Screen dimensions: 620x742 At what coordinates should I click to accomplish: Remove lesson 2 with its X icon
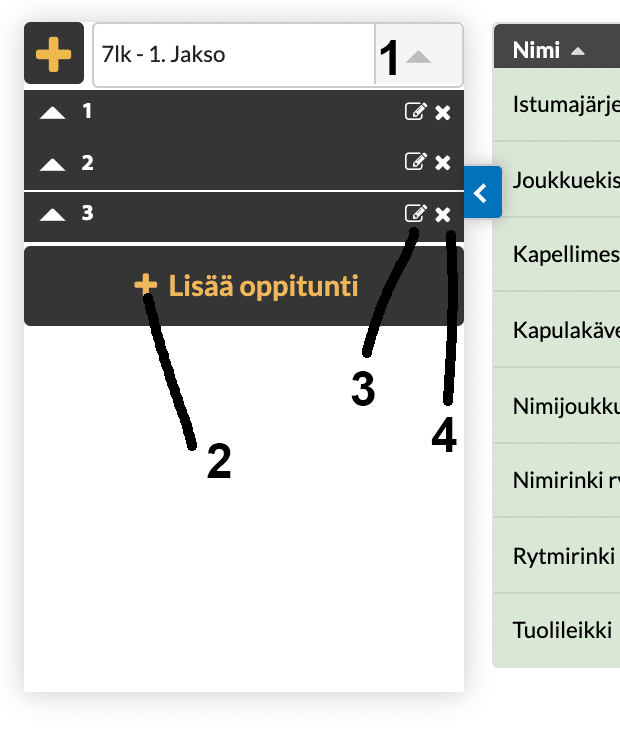[x=443, y=162]
